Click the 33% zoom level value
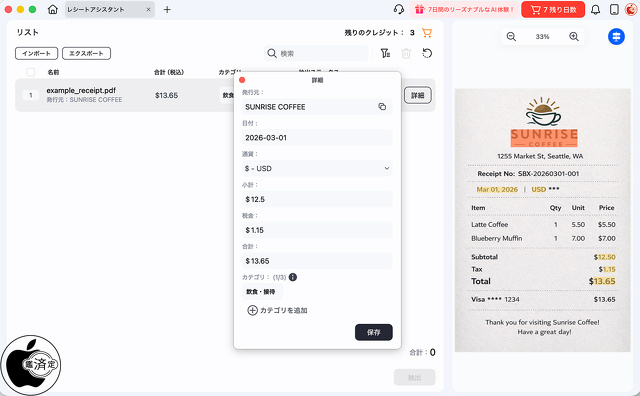Image resolution: width=640 pixels, height=396 pixels. click(542, 37)
